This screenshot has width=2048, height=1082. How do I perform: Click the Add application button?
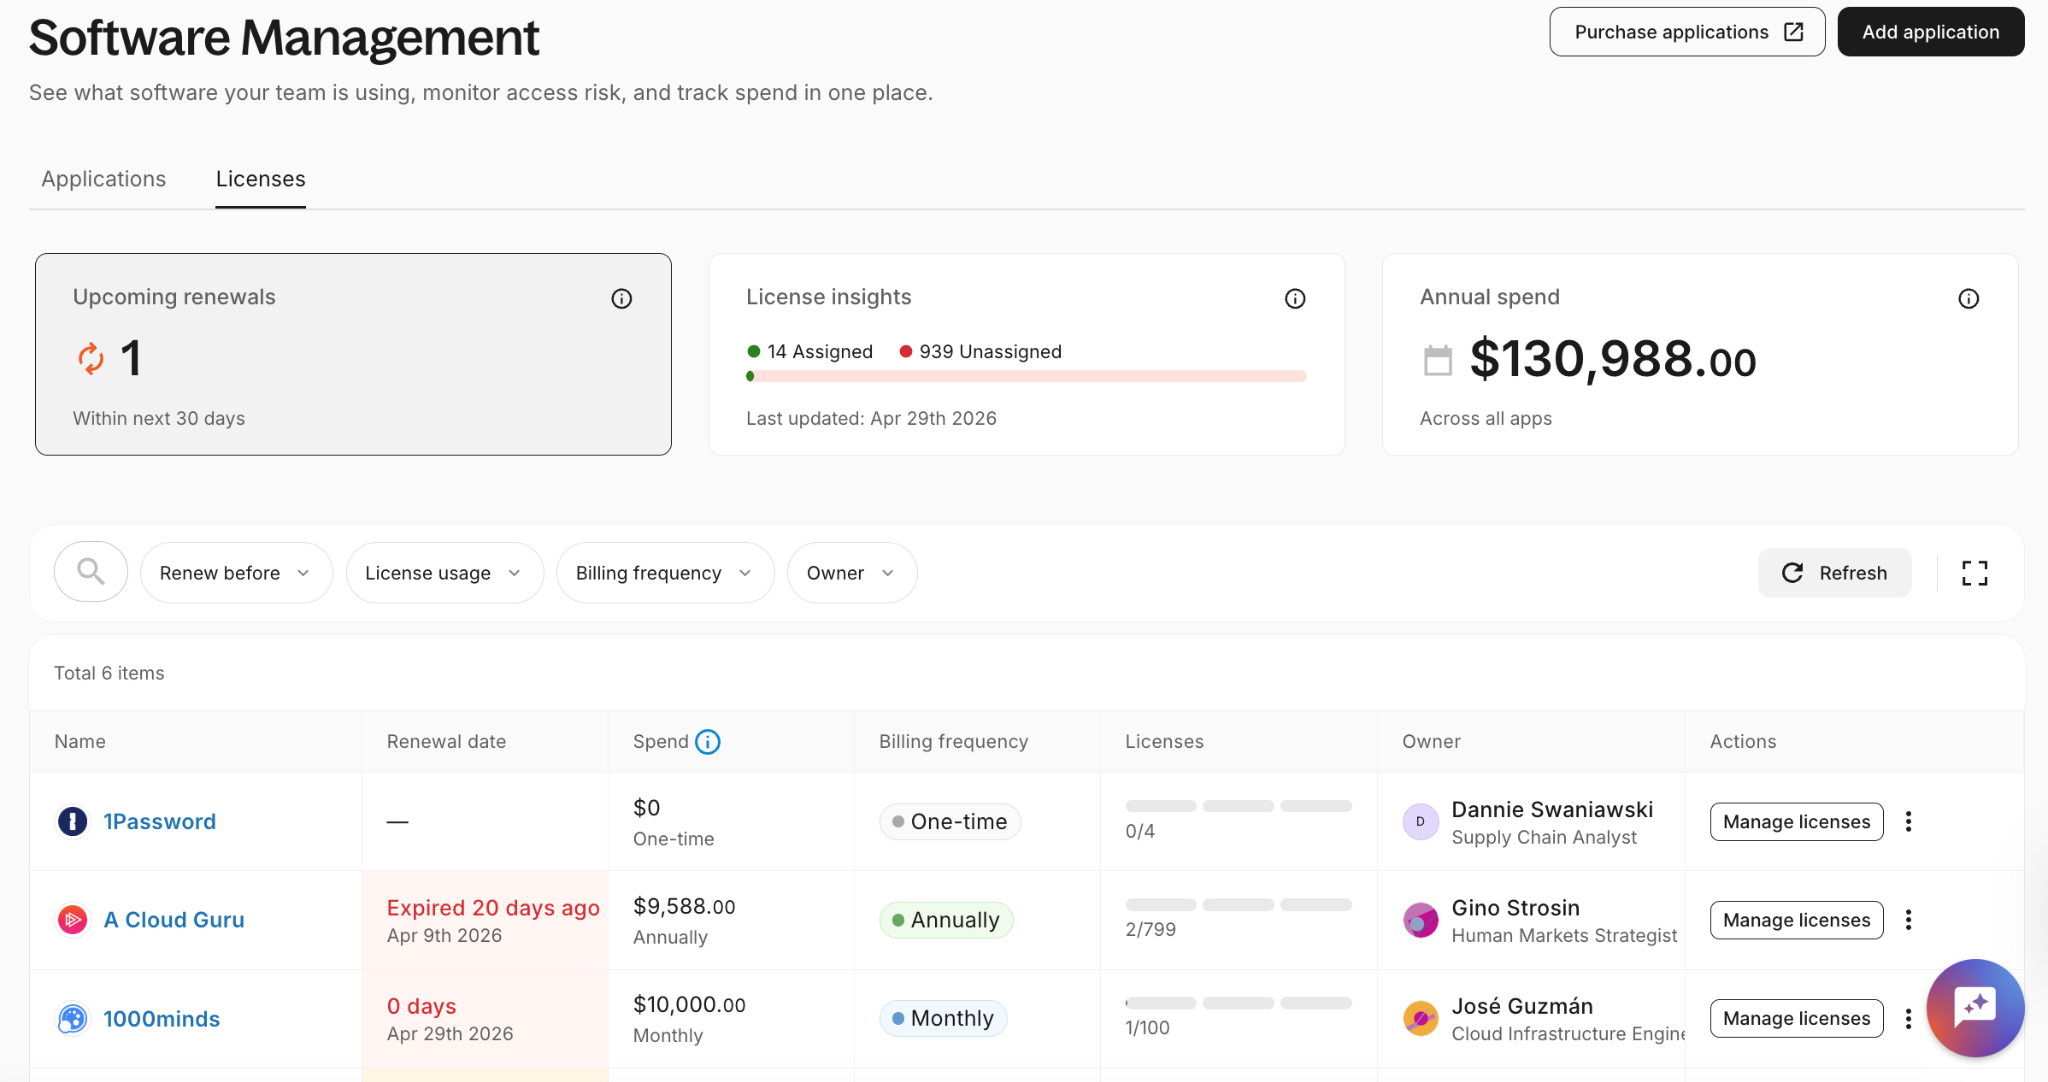point(1930,32)
